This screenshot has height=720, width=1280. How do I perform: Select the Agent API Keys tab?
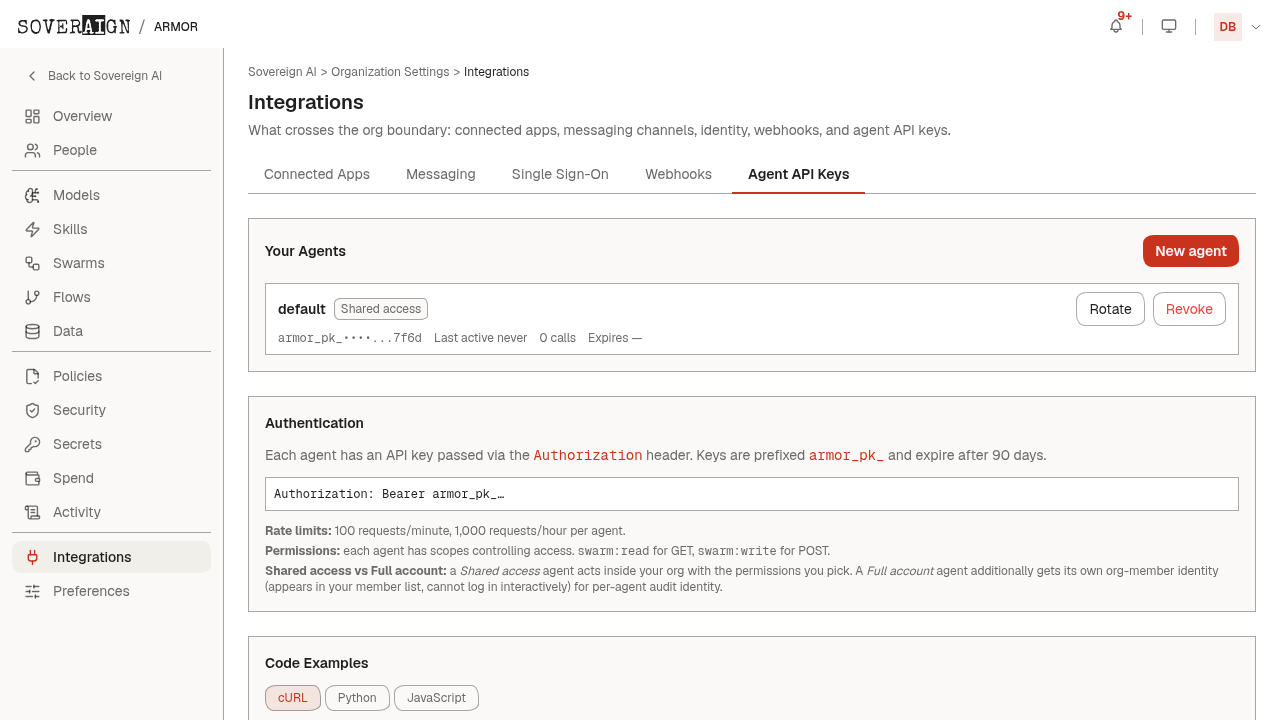tap(799, 174)
